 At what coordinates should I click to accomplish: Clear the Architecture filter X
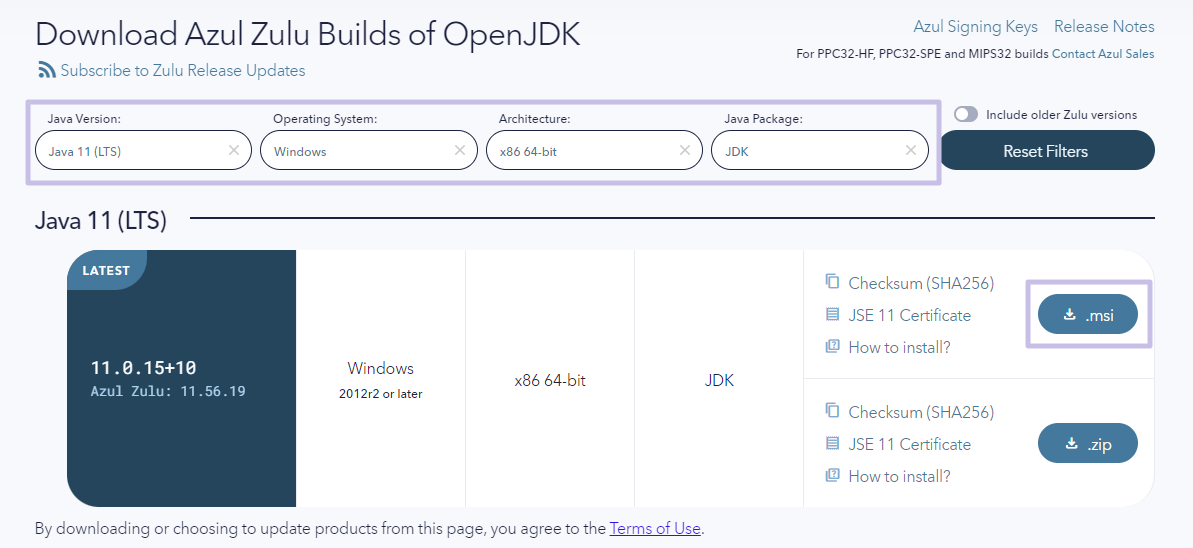(685, 150)
